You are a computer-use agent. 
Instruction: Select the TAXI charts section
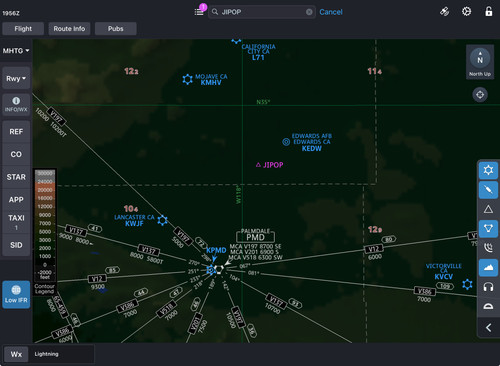tap(16, 222)
